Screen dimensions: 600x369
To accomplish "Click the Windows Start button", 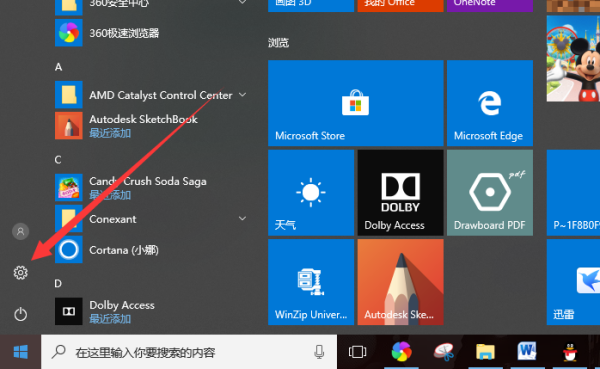I will click(x=20, y=352).
